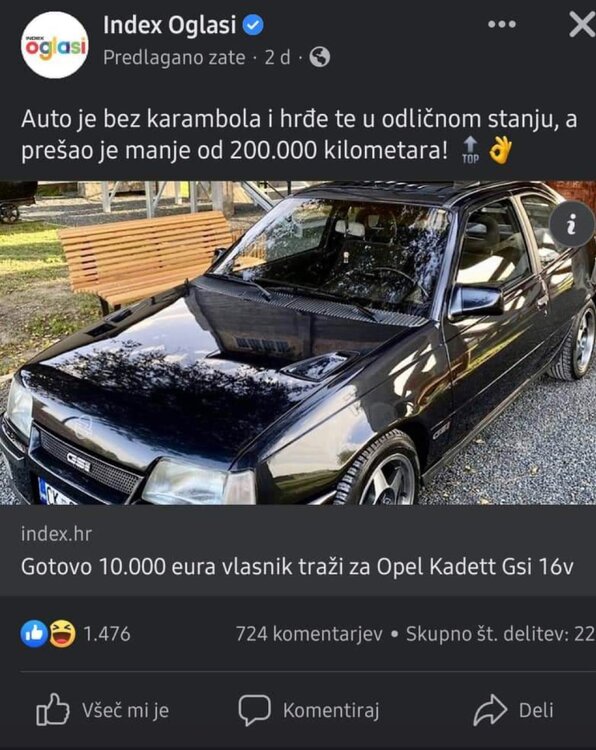
Task: Open the Opel Kadett car photo
Action: pos(298,342)
